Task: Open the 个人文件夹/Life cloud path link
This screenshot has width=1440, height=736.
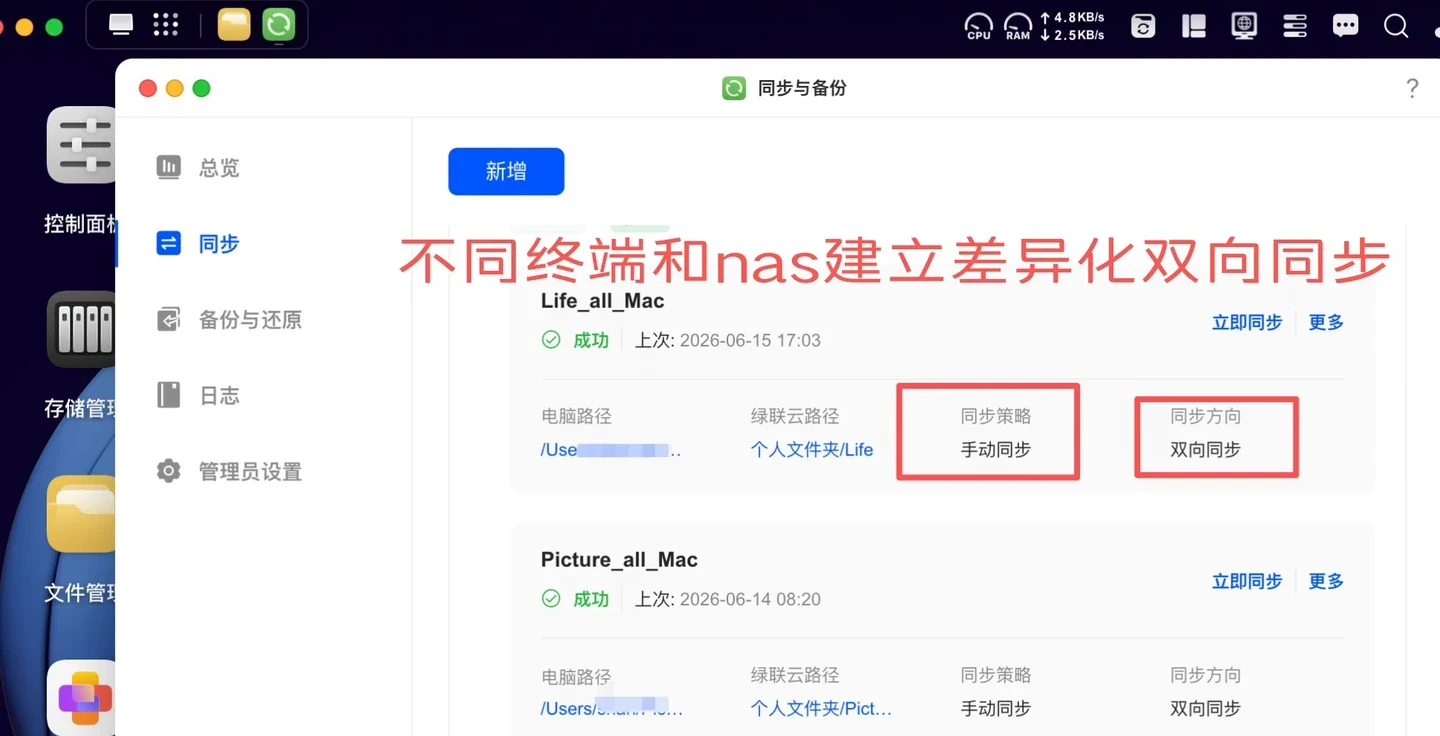Action: coord(812,450)
